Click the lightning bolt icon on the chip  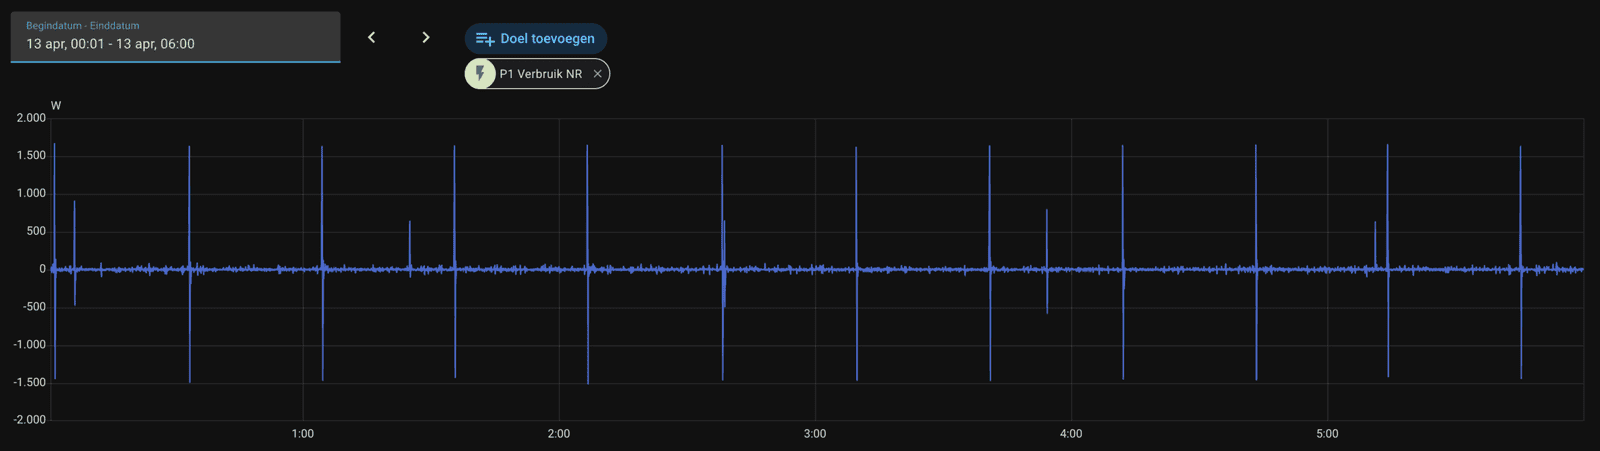coord(481,74)
